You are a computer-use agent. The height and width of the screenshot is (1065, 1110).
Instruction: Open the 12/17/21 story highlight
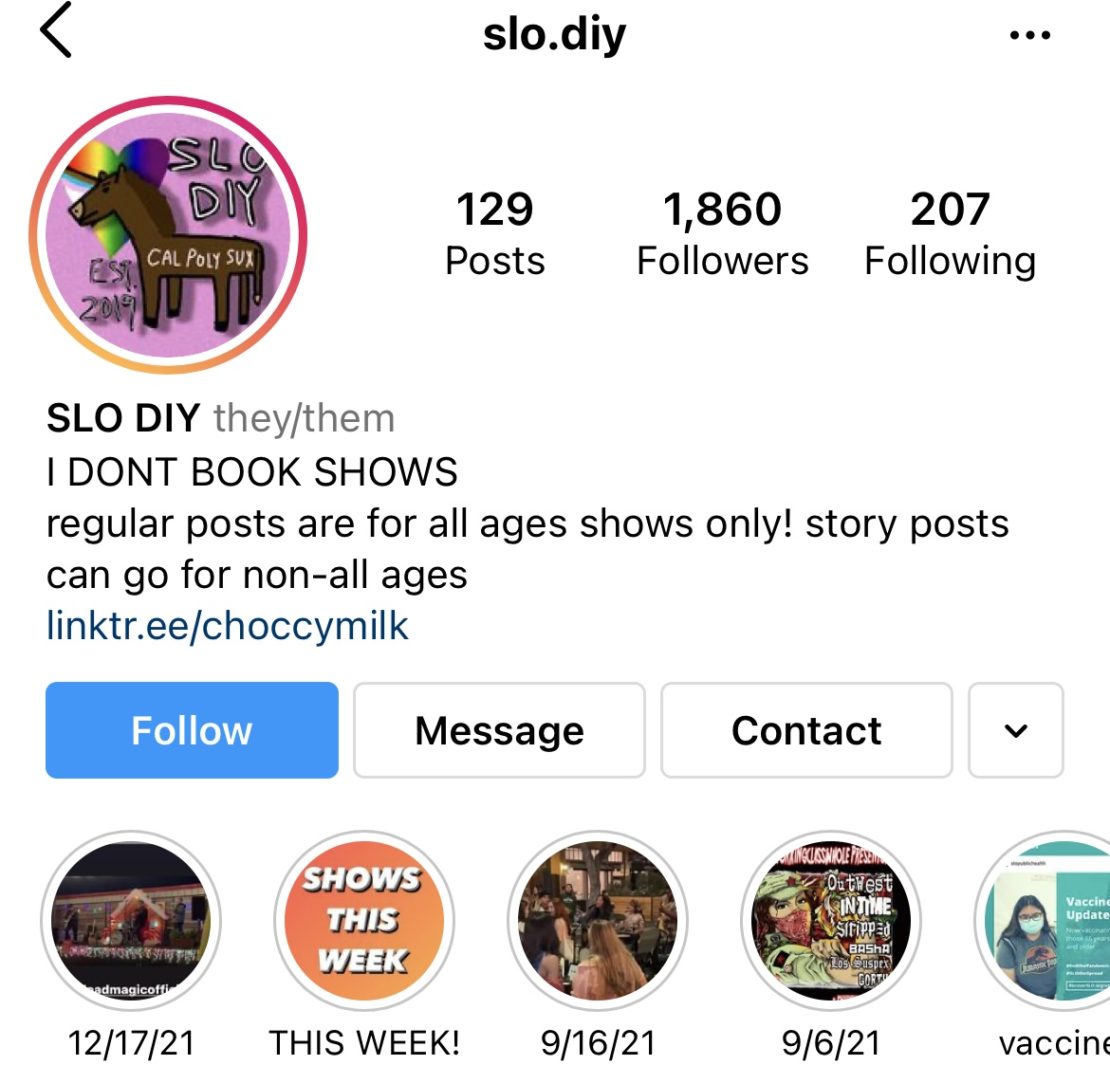tap(131, 921)
